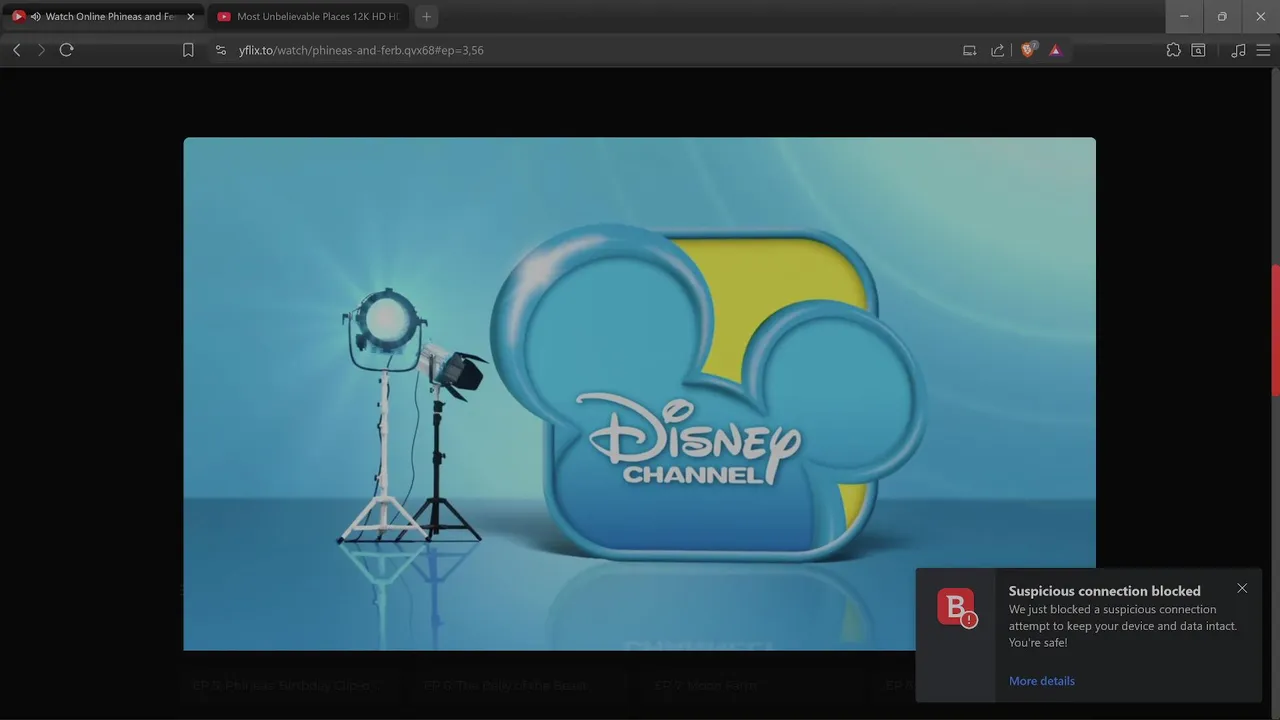The image size is (1280, 720).
Task: Open the Brave Shields lion icon
Action: [1028, 50]
